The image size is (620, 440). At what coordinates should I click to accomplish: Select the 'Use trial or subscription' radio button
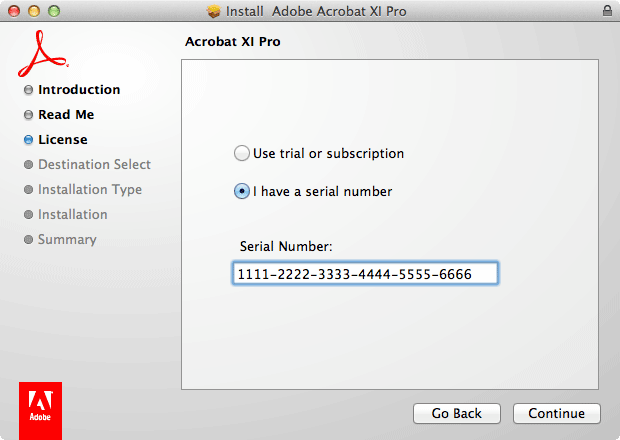(242, 153)
